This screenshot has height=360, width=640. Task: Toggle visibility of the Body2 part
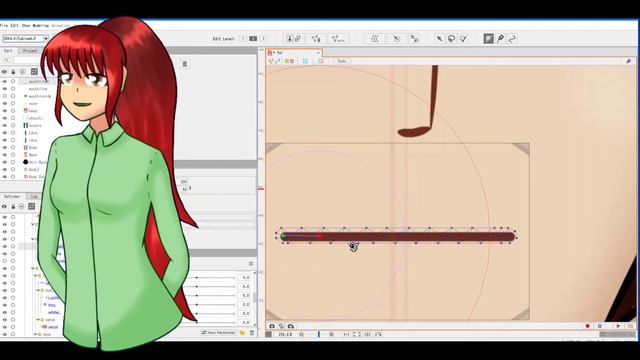4,169
